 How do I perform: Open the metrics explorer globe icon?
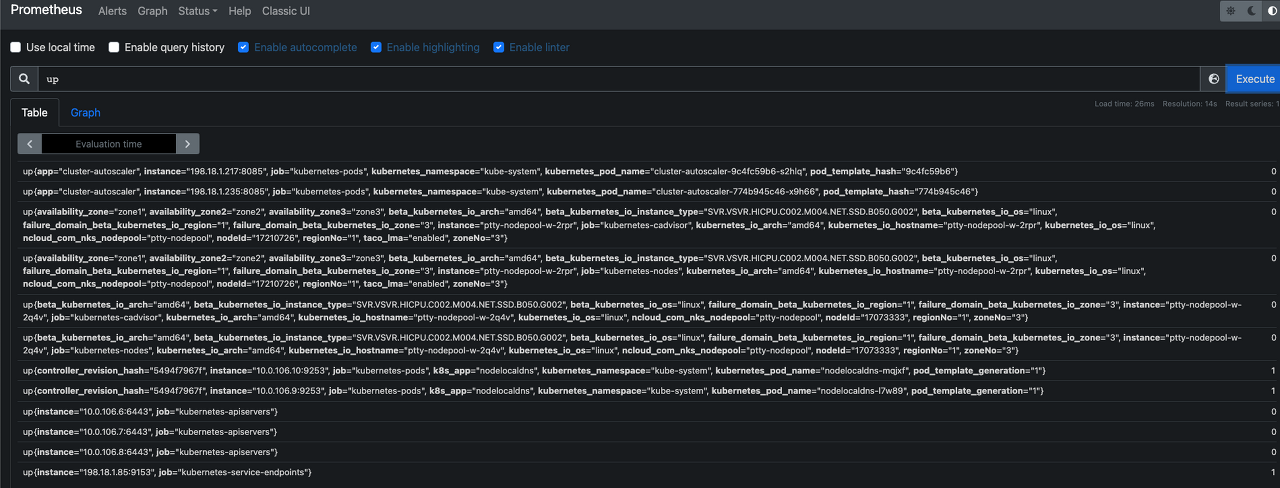[1214, 79]
